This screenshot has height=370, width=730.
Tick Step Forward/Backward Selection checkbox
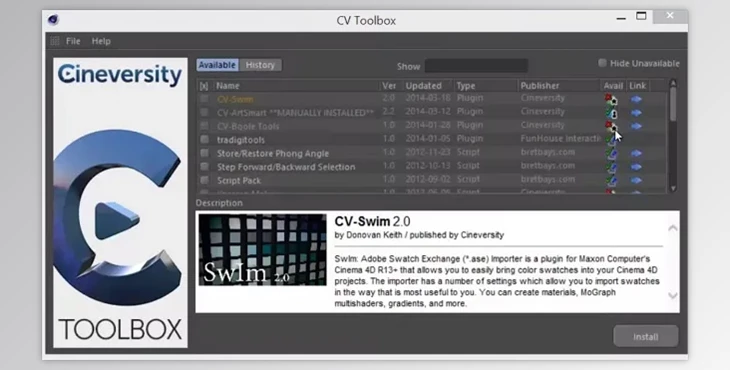click(204, 166)
